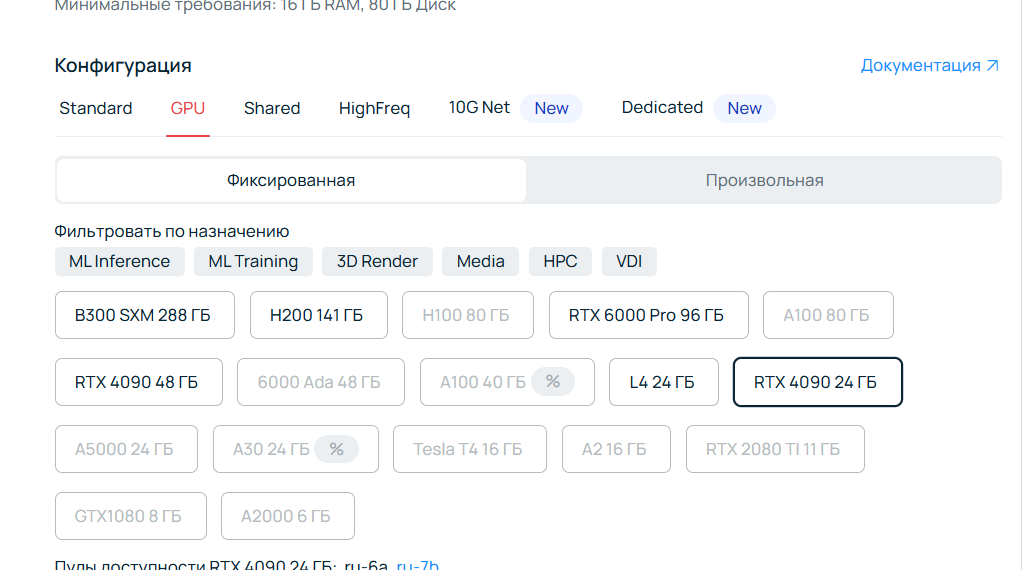Open the ru-7b availability pool link
This screenshot has width=1026, height=570.
click(x=417, y=565)
